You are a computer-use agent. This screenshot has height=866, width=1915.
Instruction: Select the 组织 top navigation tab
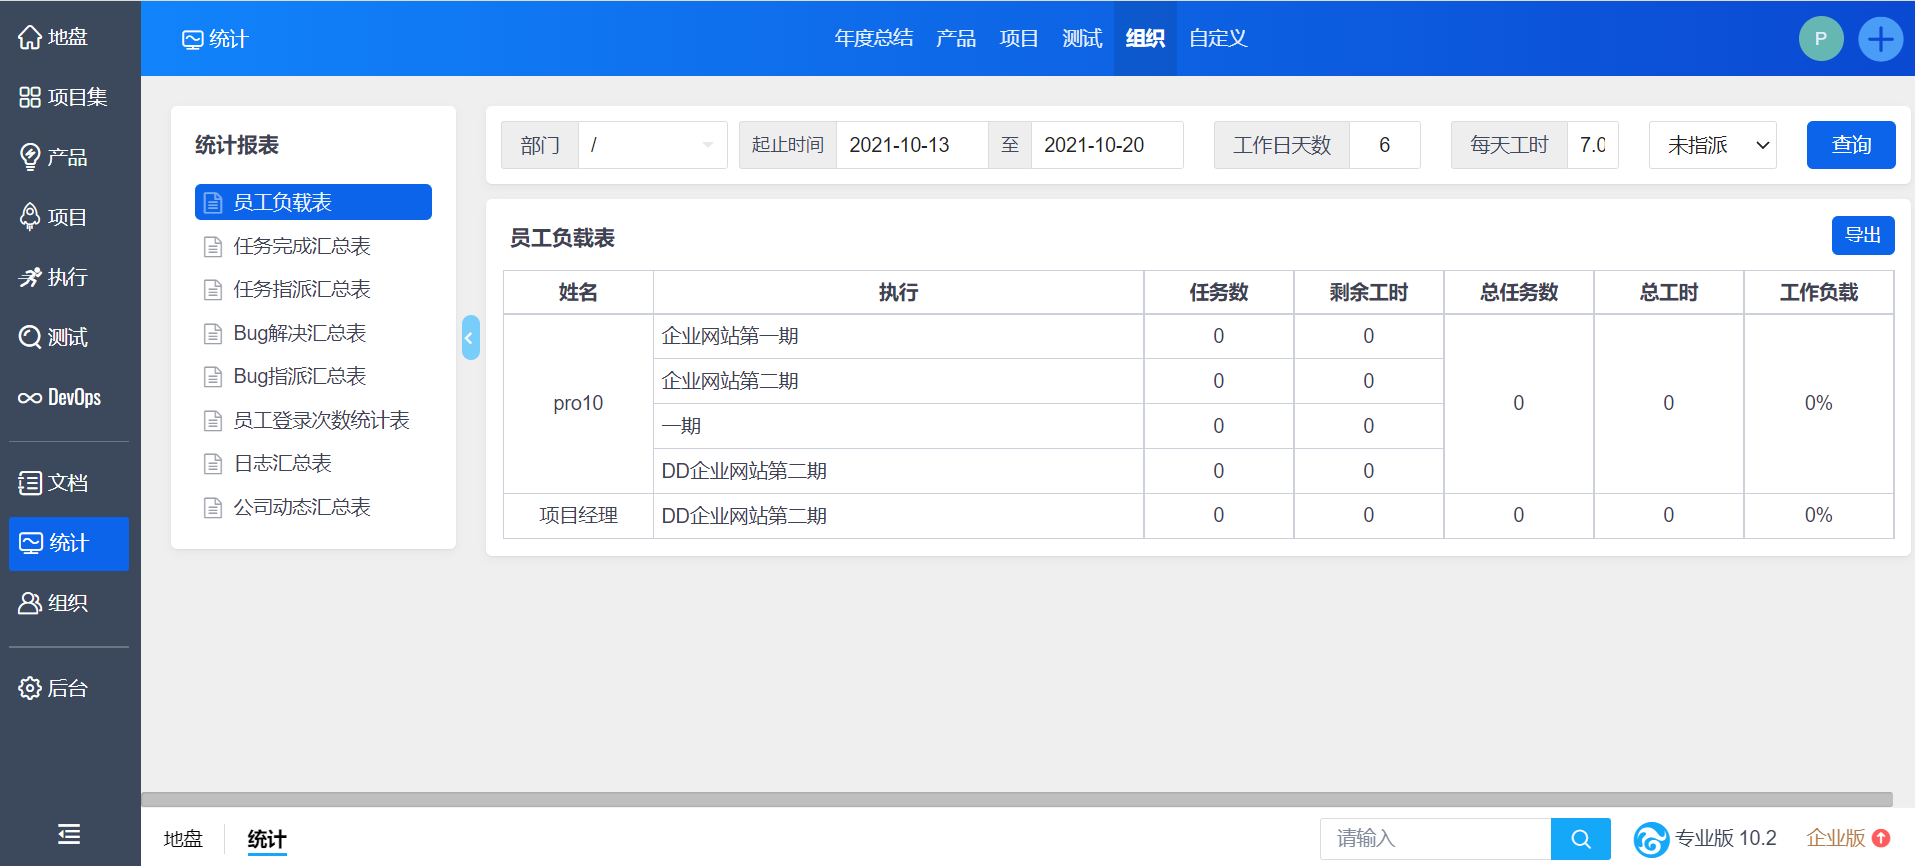coord(1145,38)
